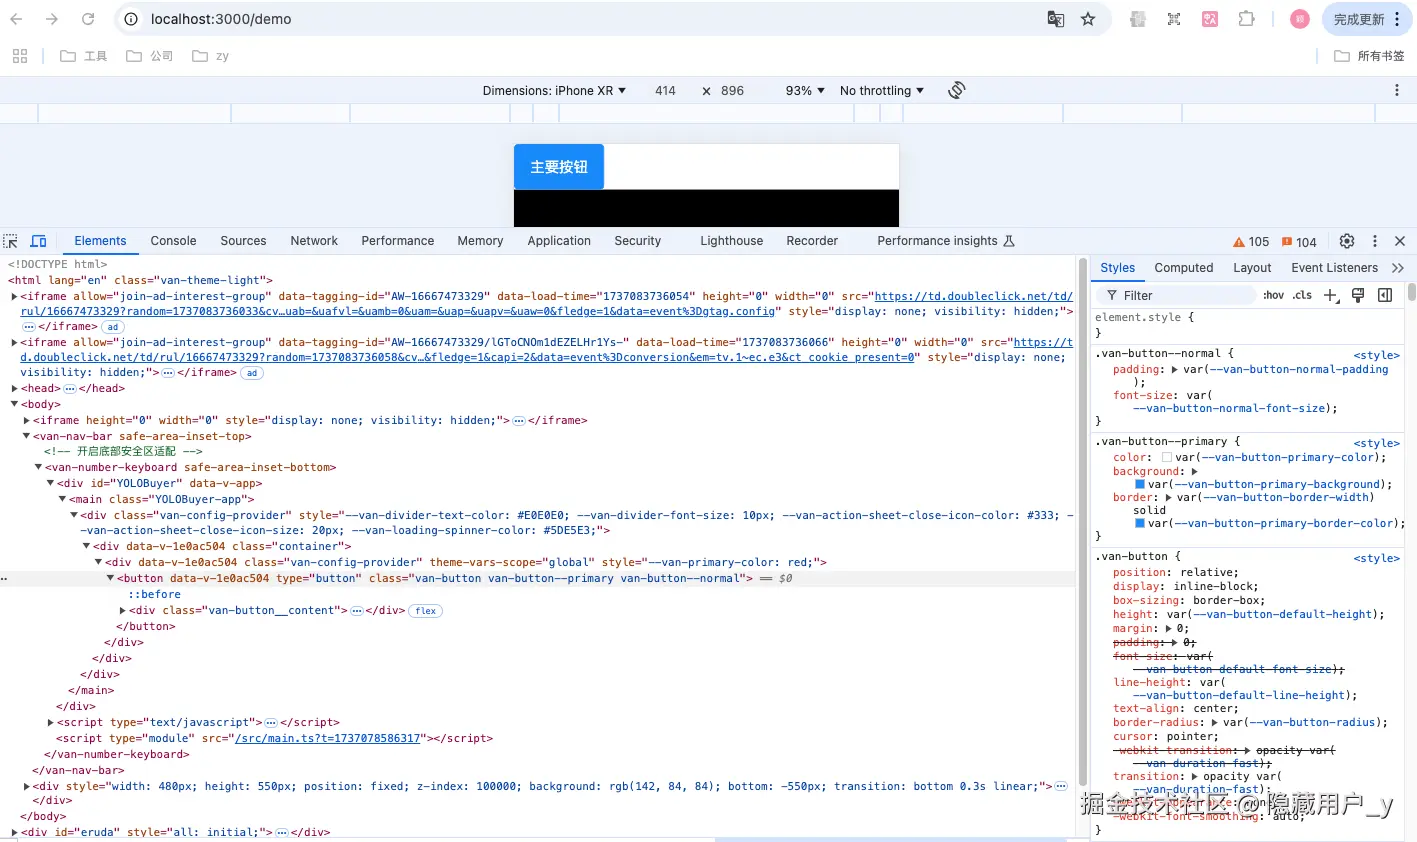Open <style> link for .van-button--primary
Viewport: 1417px width, 842px height.
1377,444
